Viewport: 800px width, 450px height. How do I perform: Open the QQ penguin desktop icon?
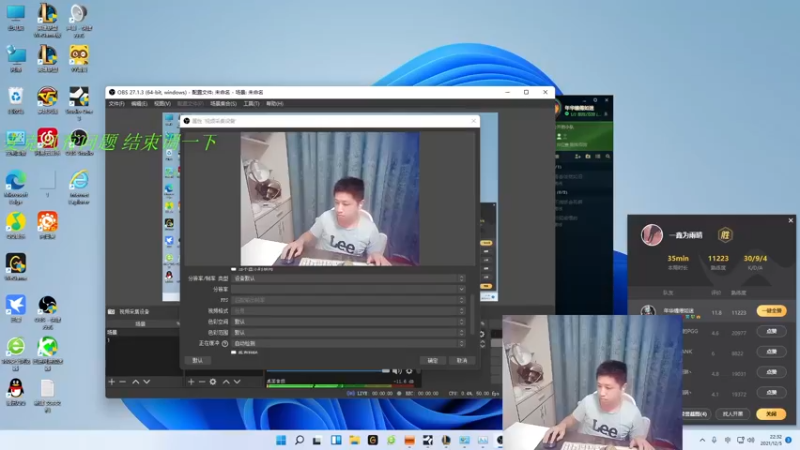[16, 392]
